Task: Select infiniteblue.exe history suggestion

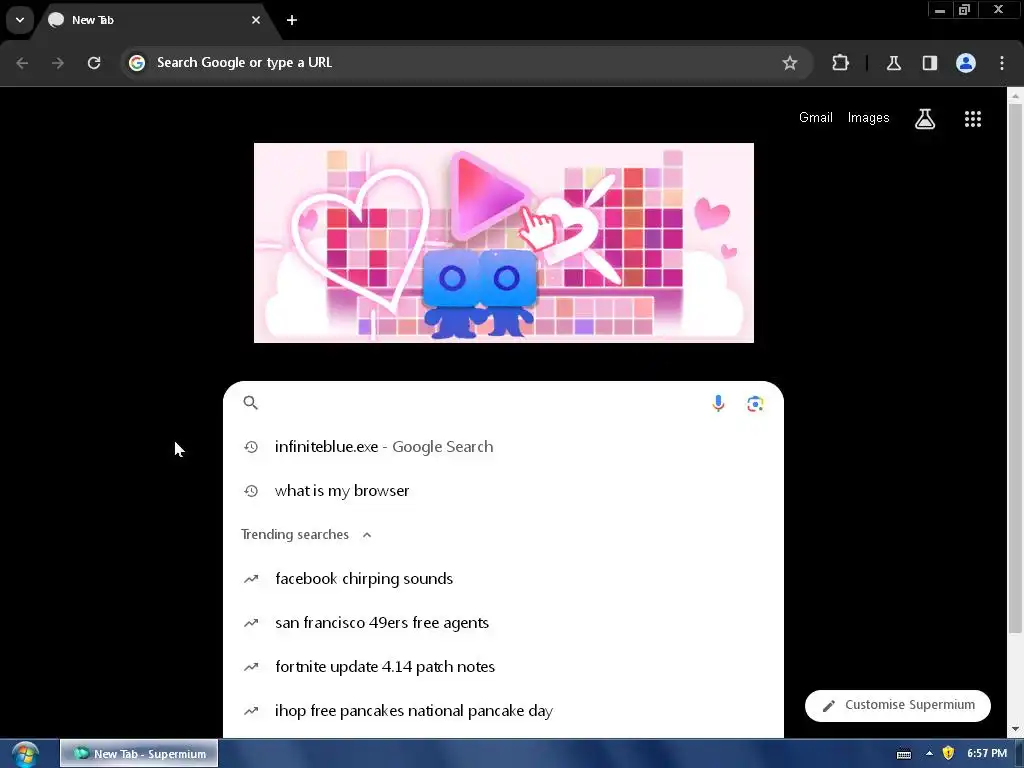Action: tap(503, 447)
